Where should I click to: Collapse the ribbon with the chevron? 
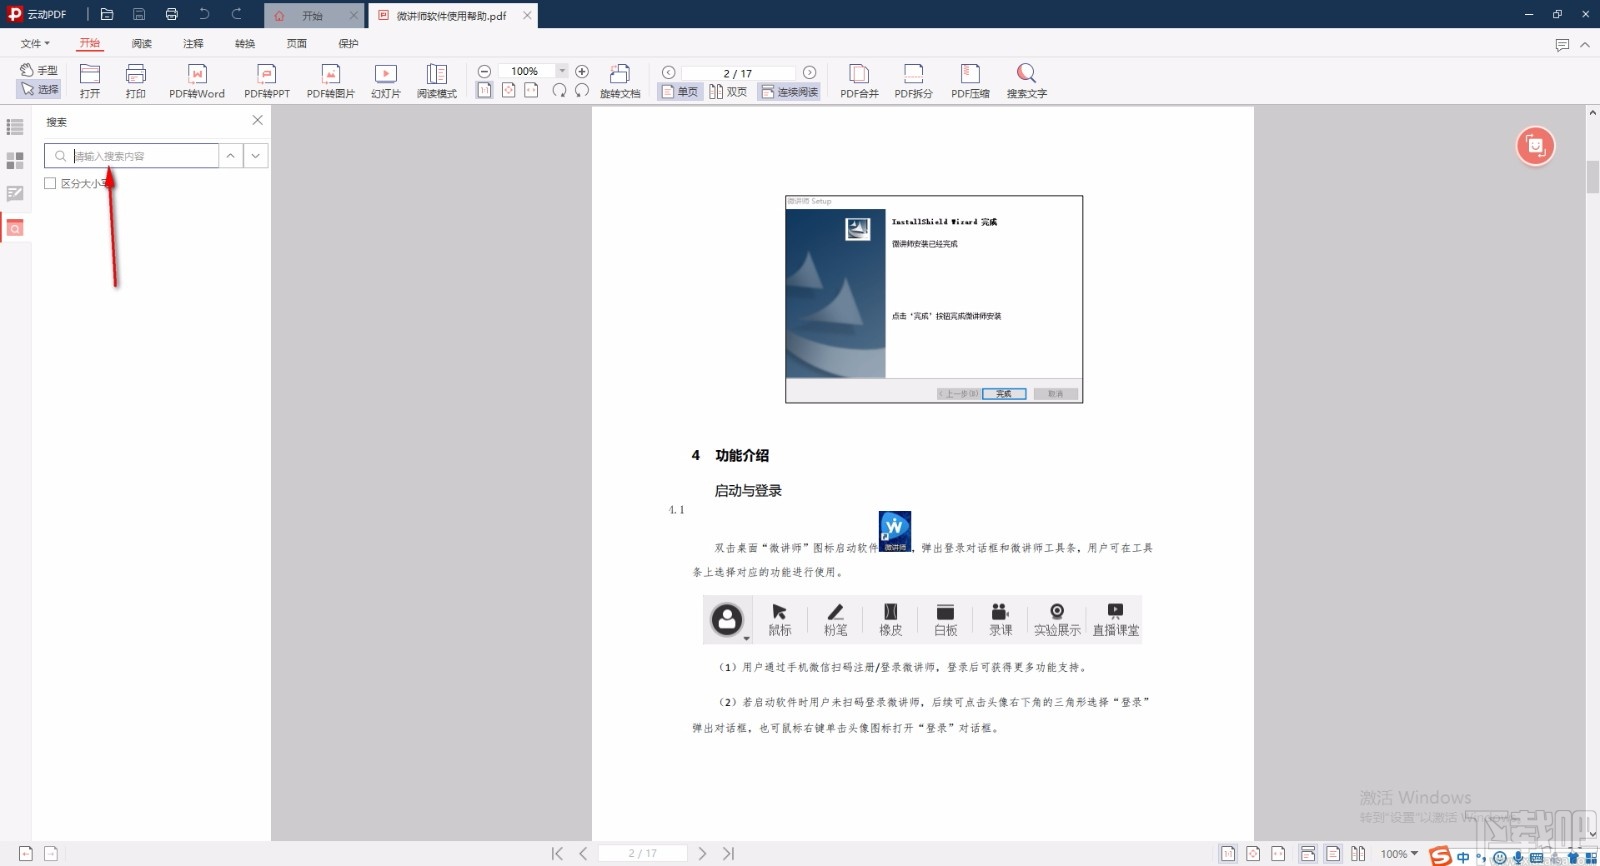point(1585,45)
